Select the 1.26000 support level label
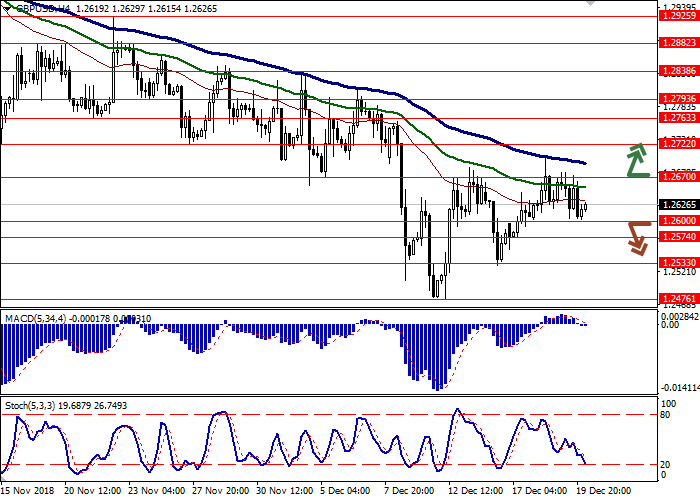Viewport: 700px width, 500px height. click(676, 221)
